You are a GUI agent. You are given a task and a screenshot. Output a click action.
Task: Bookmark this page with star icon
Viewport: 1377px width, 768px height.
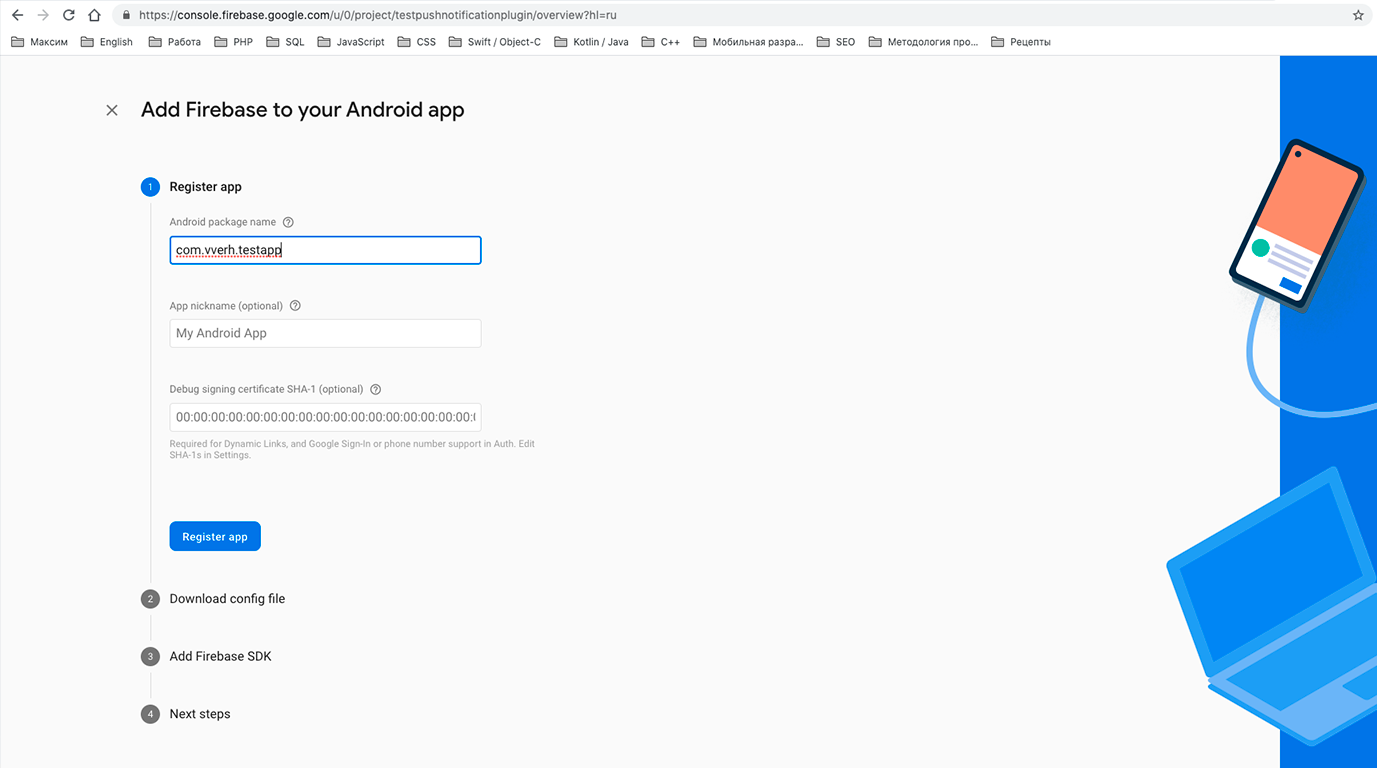pos(1358,15)
